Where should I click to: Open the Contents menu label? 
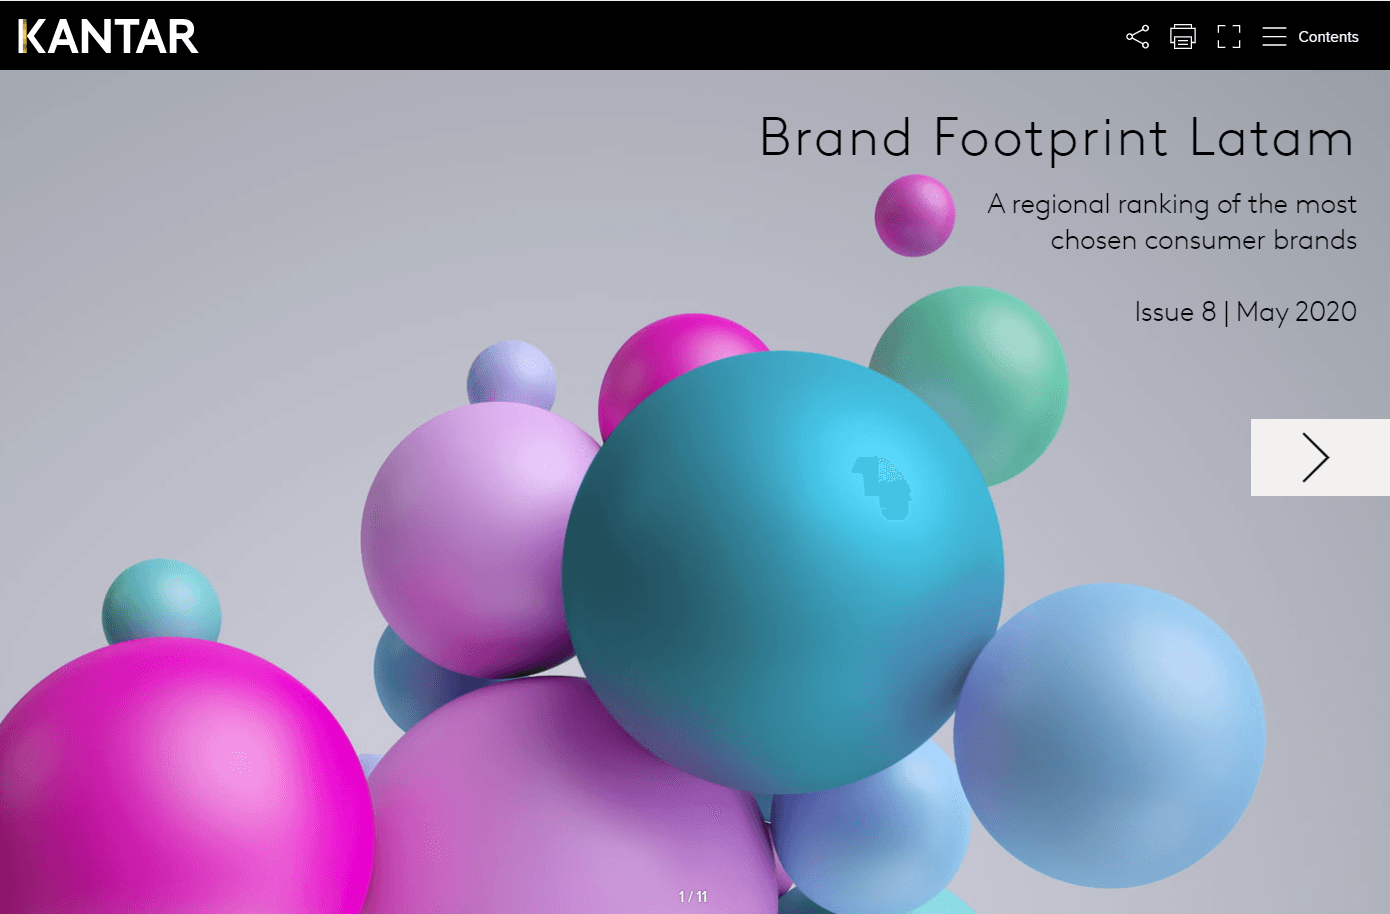point(1328,37)
